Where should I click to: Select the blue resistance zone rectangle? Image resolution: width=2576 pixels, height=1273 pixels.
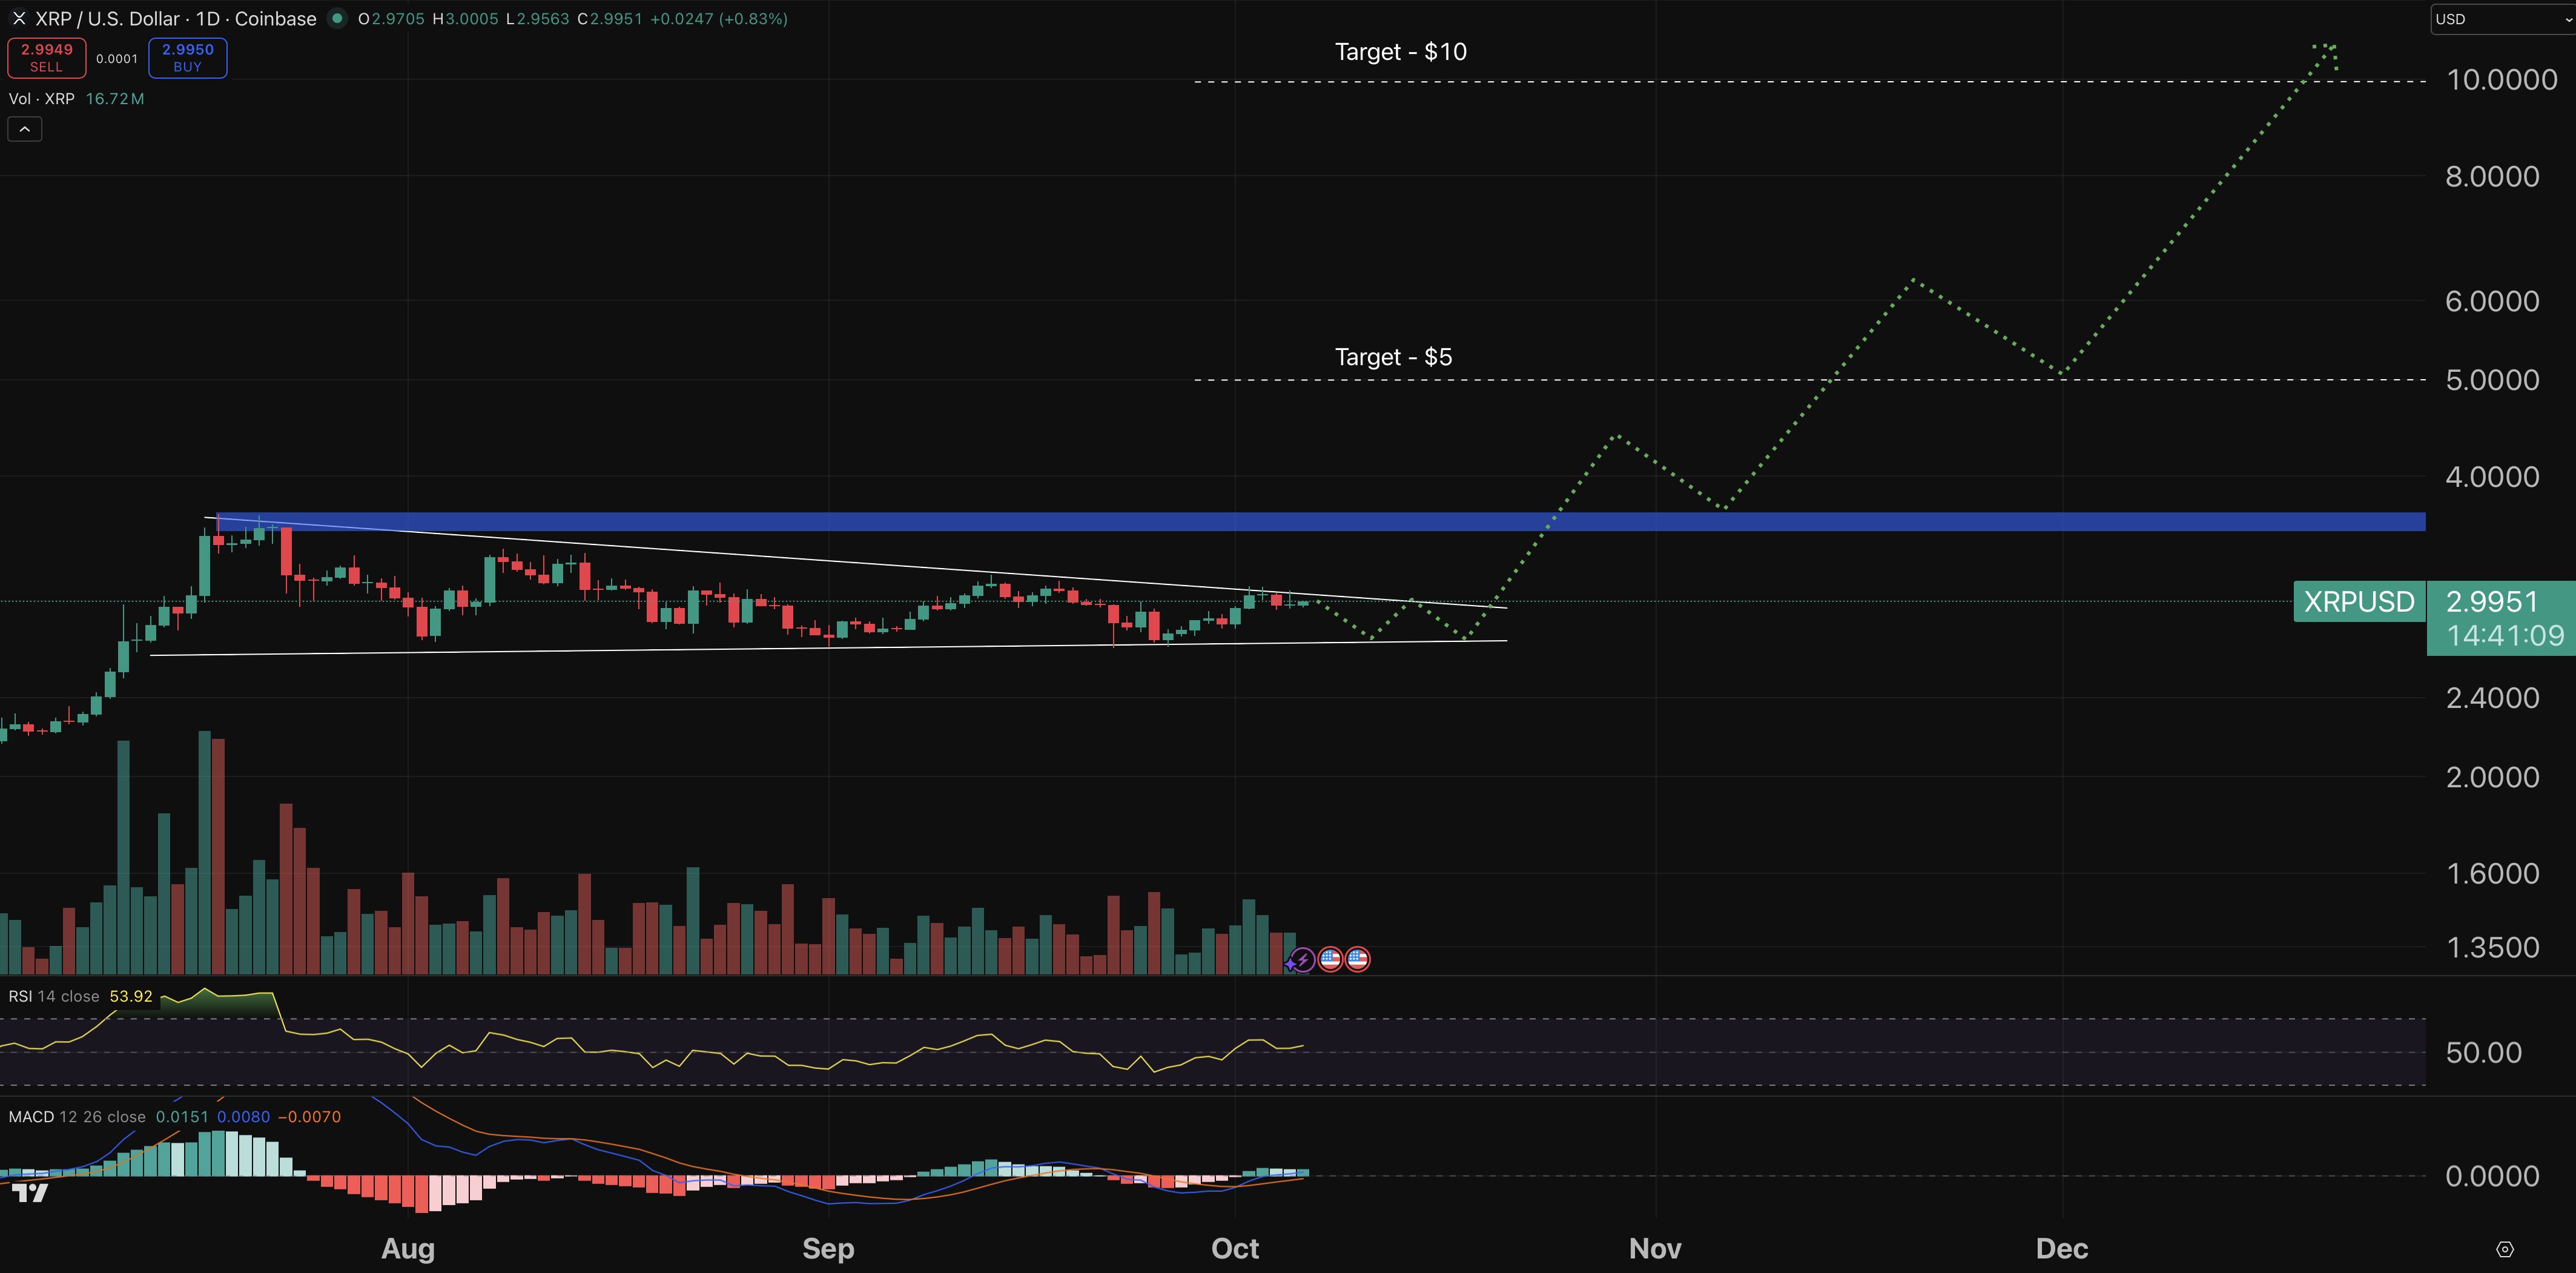(1900, 521)
